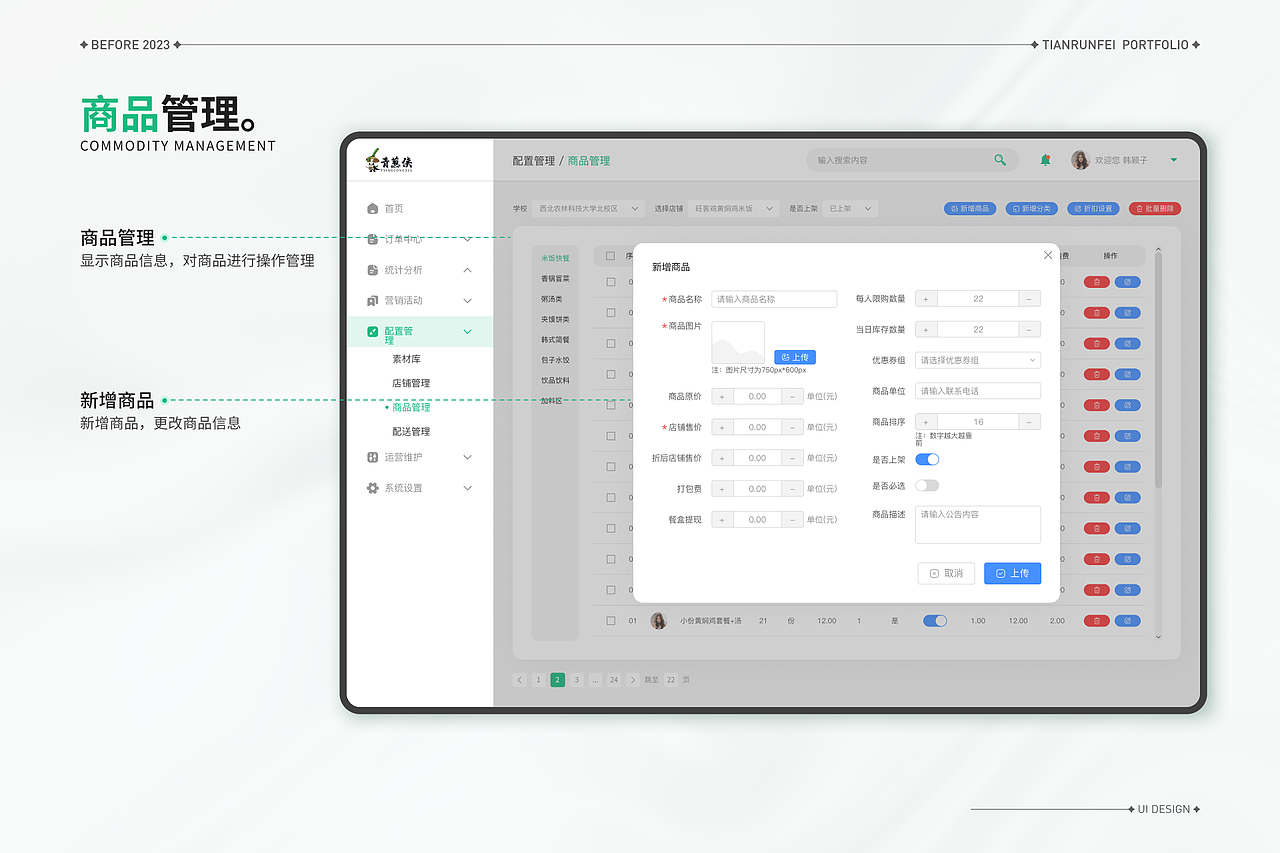1280x853 pixels.
Task: Turn off the 是否上架 switch
Action: [927, 459]
